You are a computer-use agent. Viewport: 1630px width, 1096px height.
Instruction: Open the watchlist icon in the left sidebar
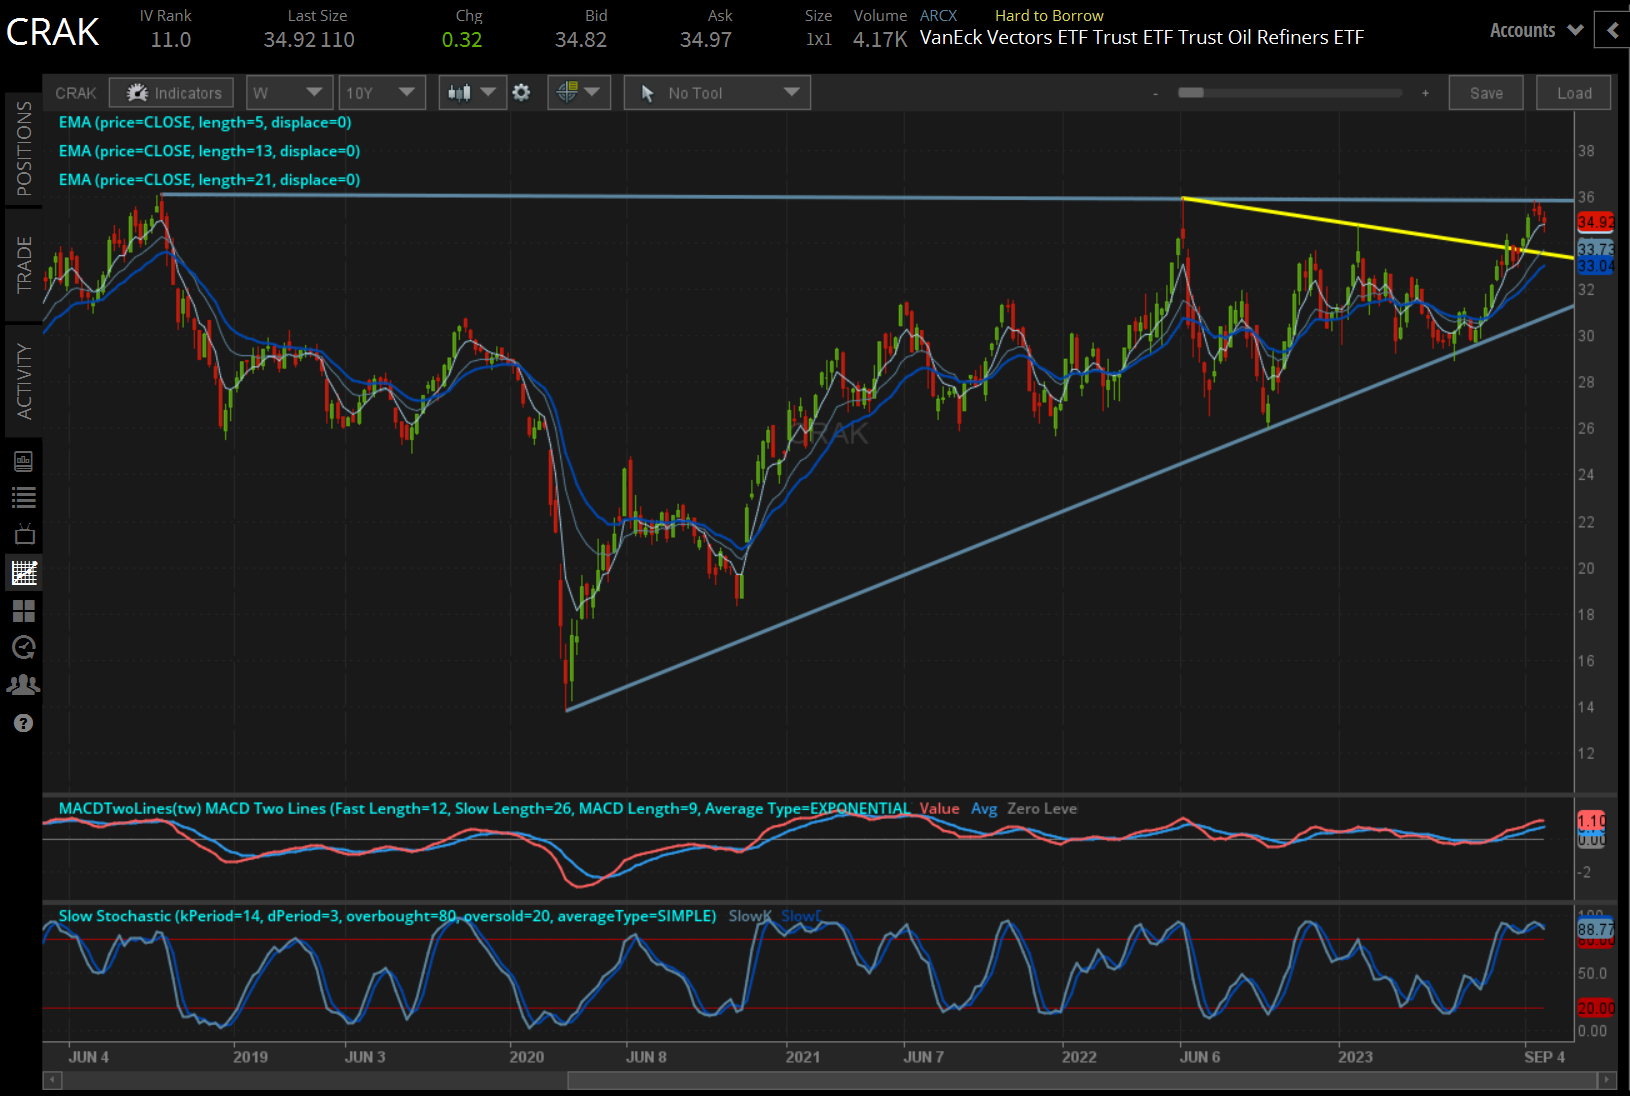[24, 497]
